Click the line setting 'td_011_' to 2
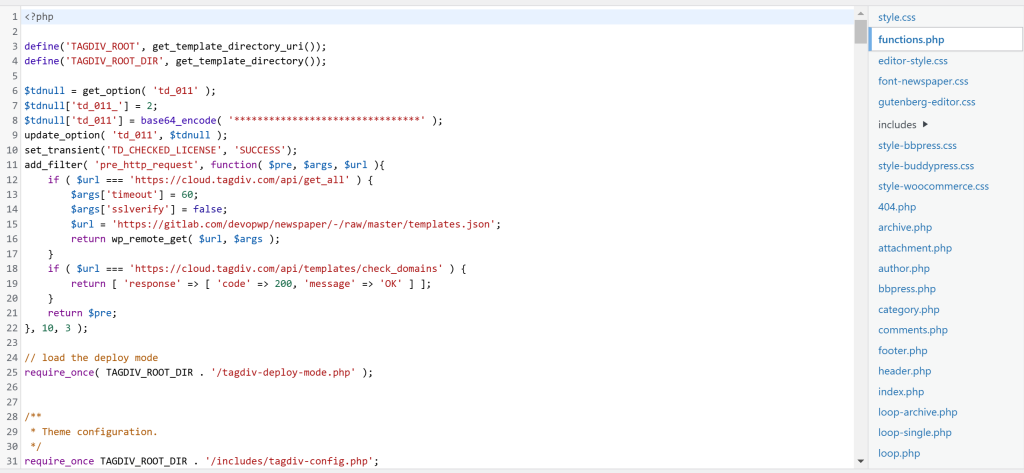The image size is (1024, 473). (91, 105)
